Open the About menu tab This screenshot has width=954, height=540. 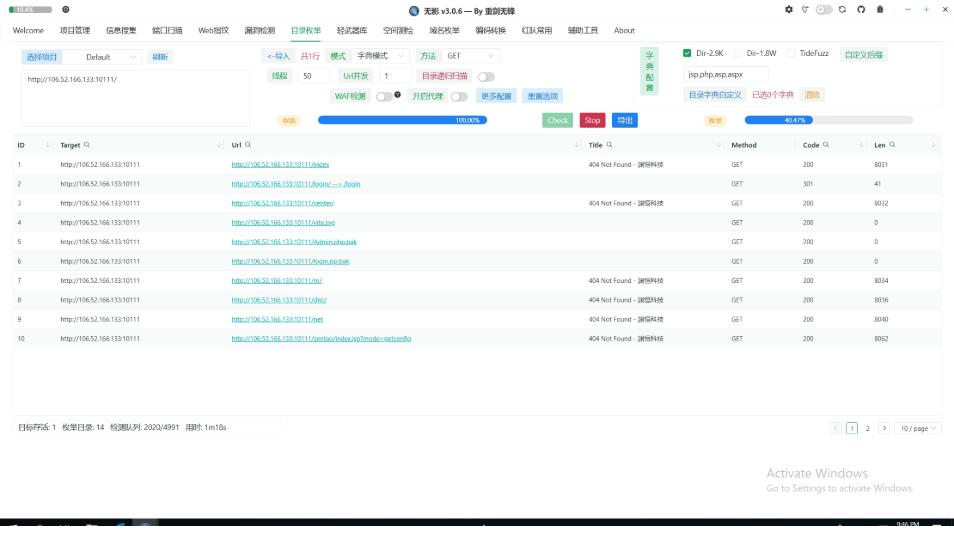624,30
